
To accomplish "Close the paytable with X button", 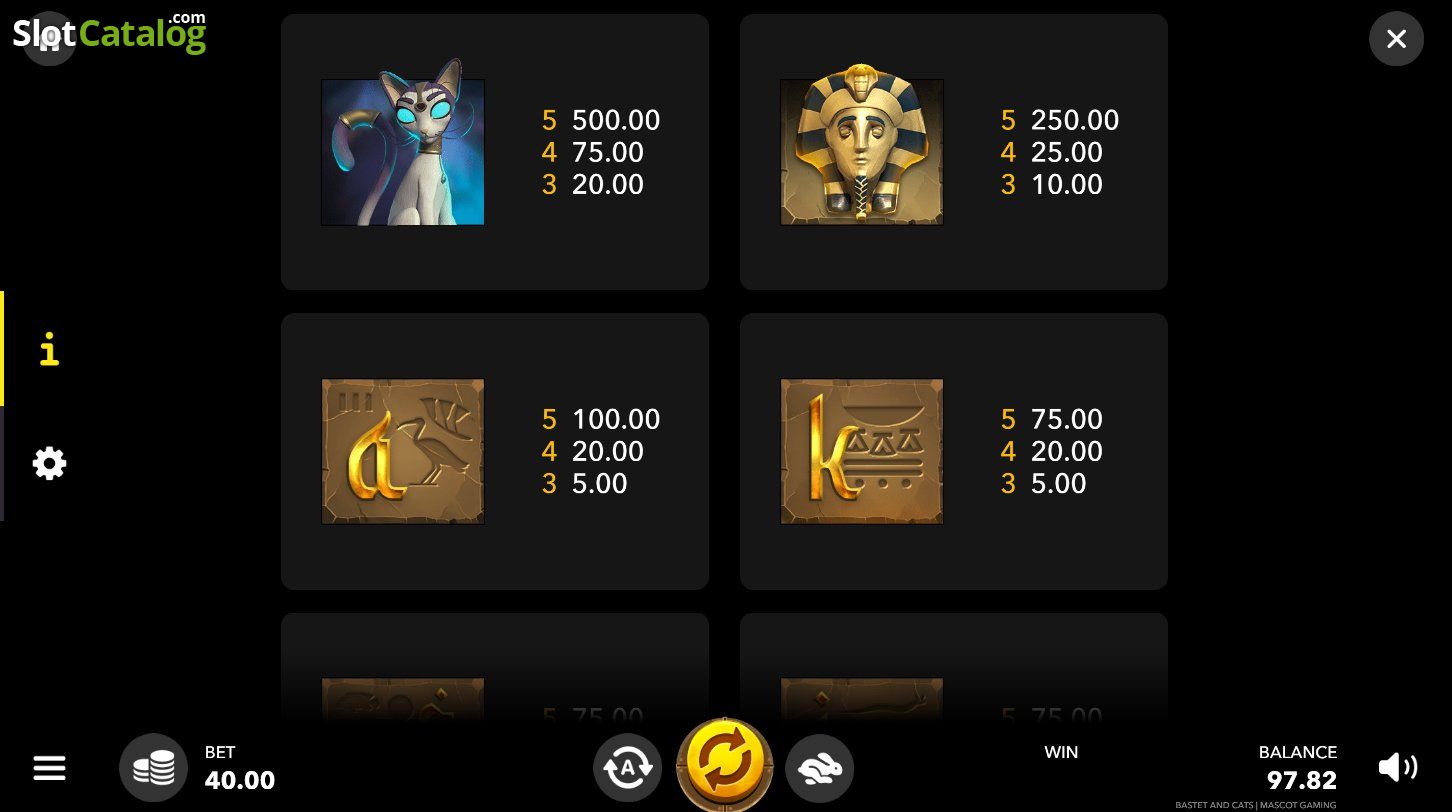I will coord(1396,39).
